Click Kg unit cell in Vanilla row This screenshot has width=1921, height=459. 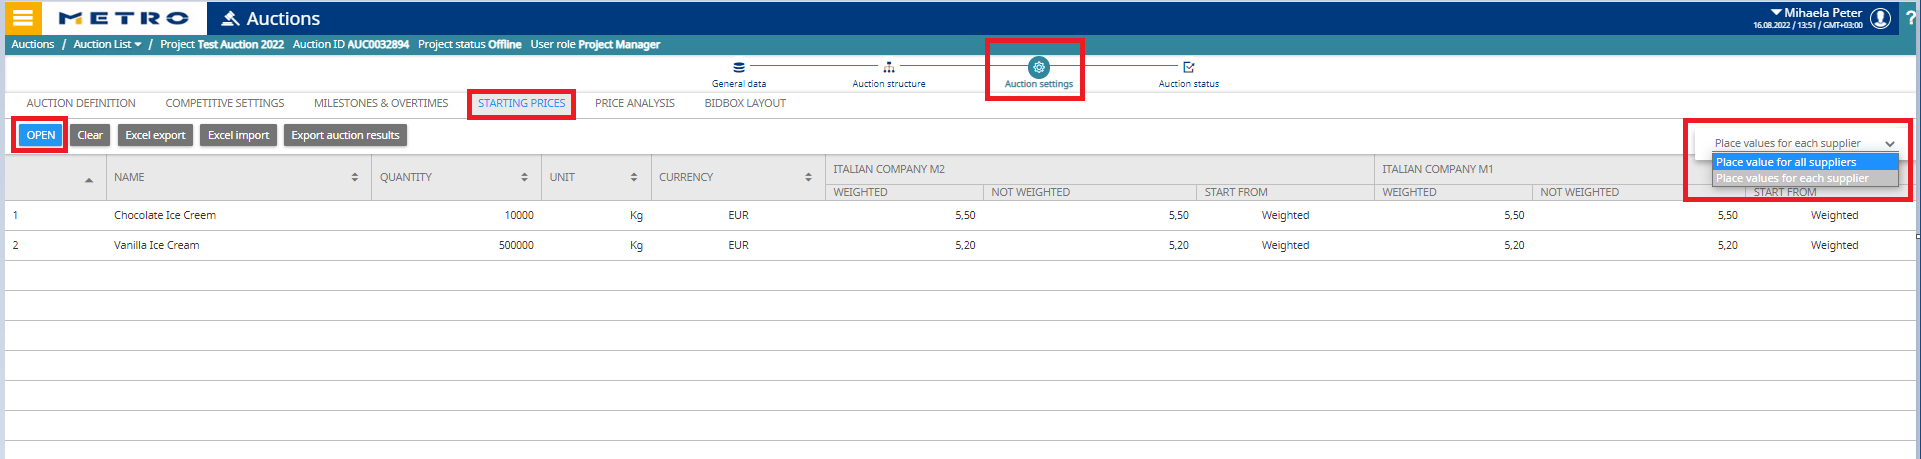[636, 245]
